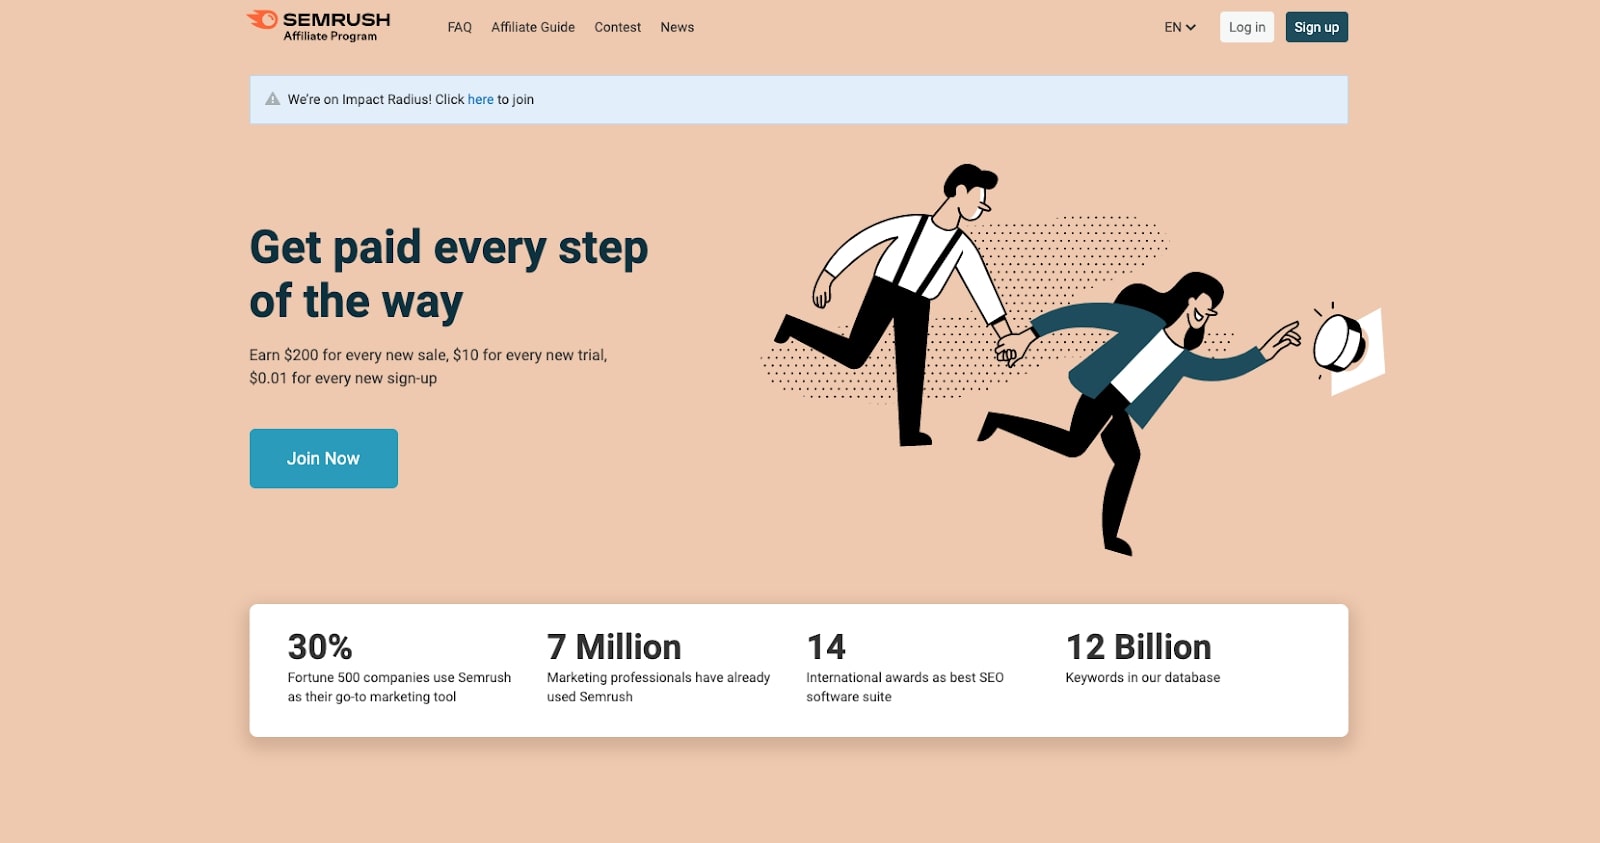Screen dimensions: 1600x843
Task: Click the '12 Billion' statistic
Action: click(1138, 647)
